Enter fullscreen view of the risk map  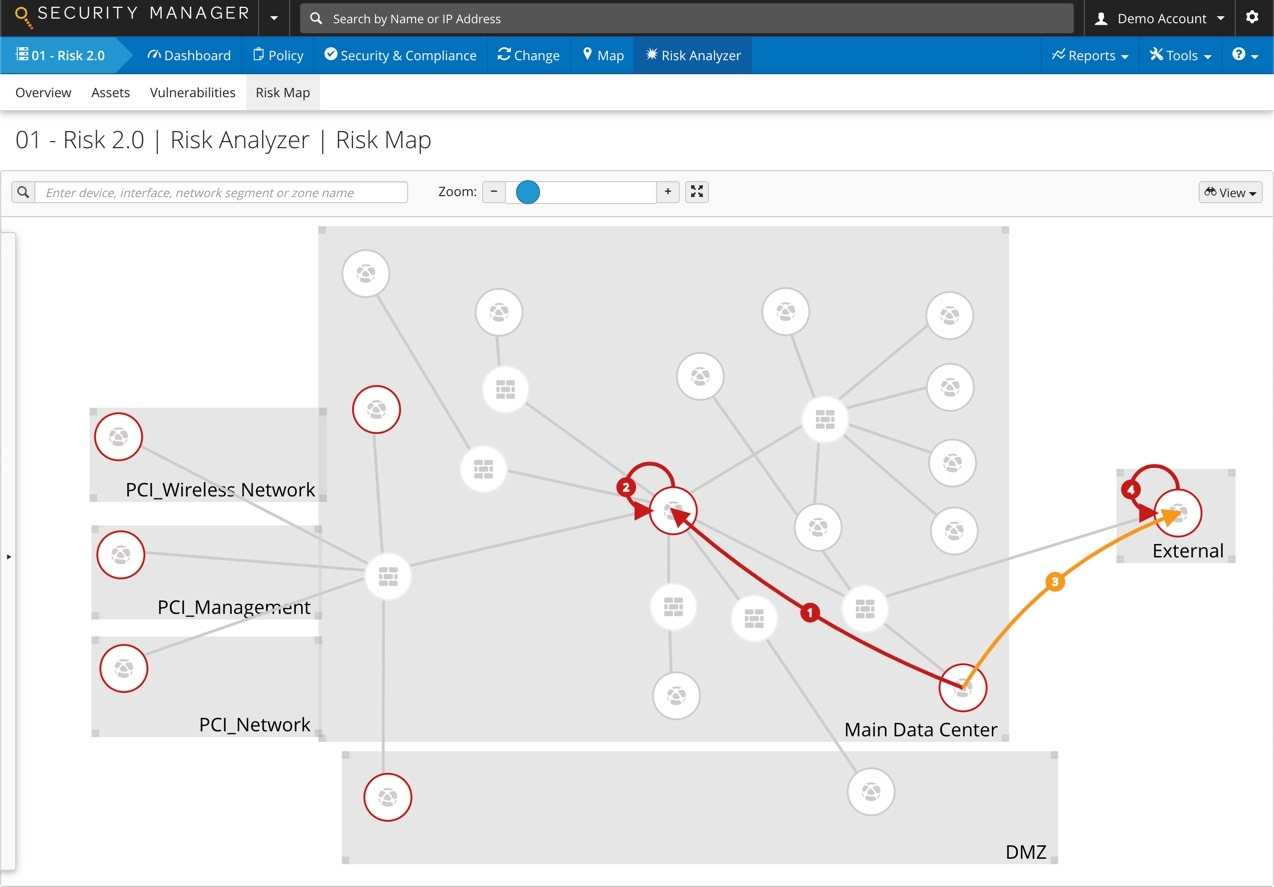click(x=696, y=191)
